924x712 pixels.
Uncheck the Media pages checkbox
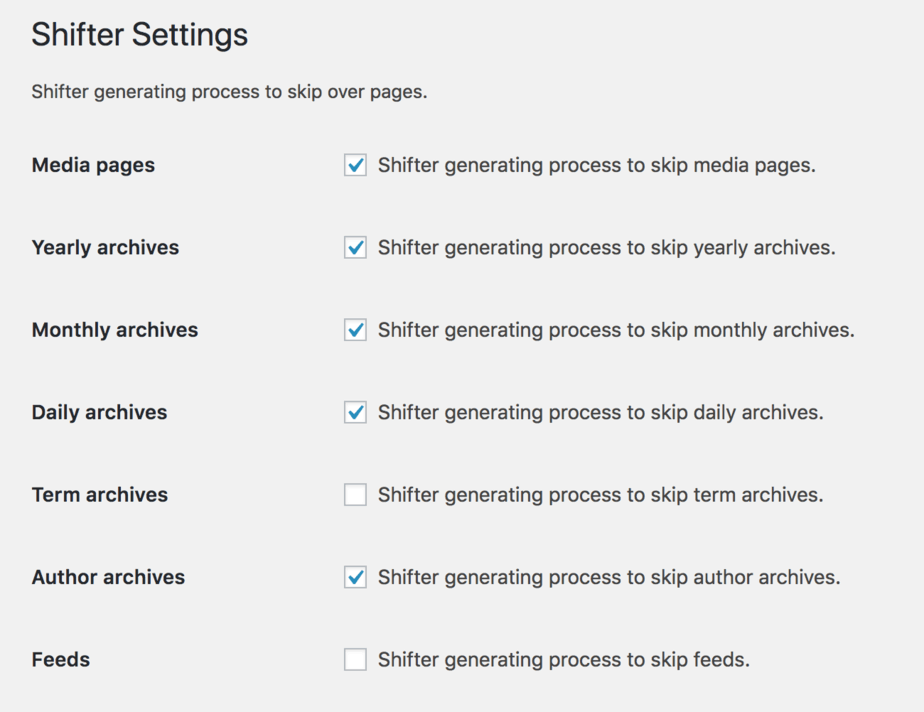tap(355, 165)
